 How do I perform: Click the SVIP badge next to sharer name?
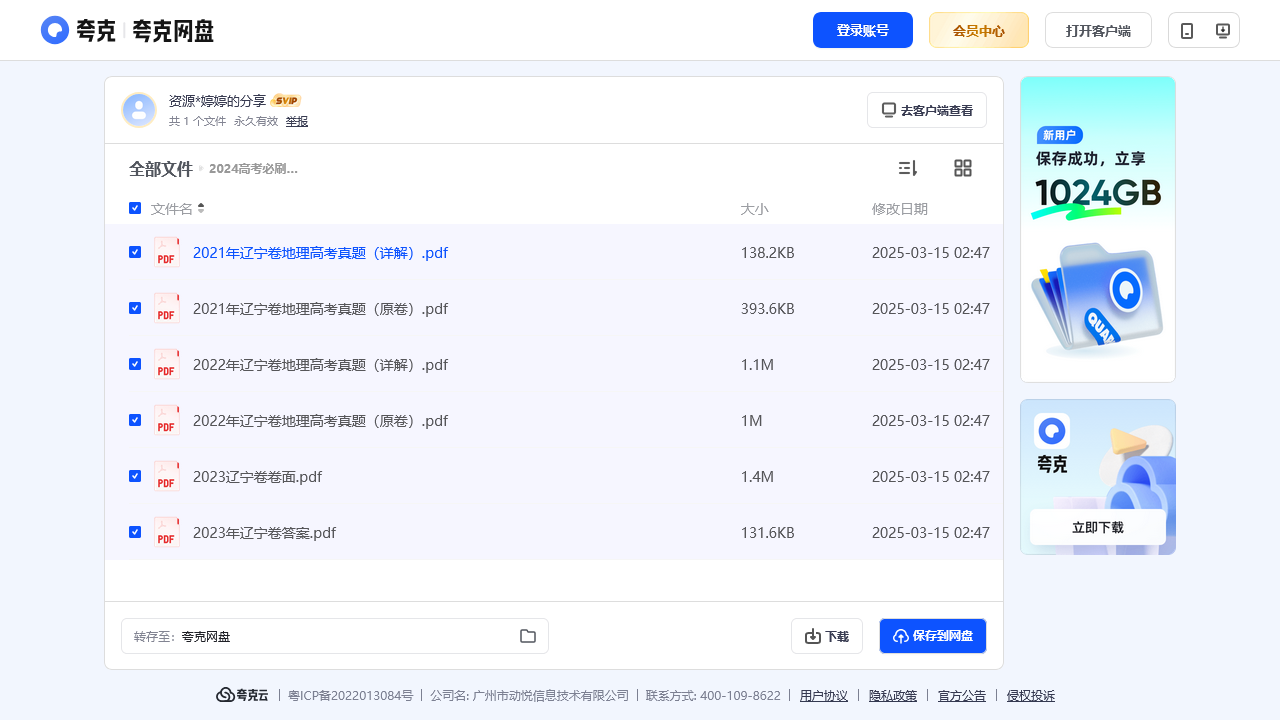point(287,101)
